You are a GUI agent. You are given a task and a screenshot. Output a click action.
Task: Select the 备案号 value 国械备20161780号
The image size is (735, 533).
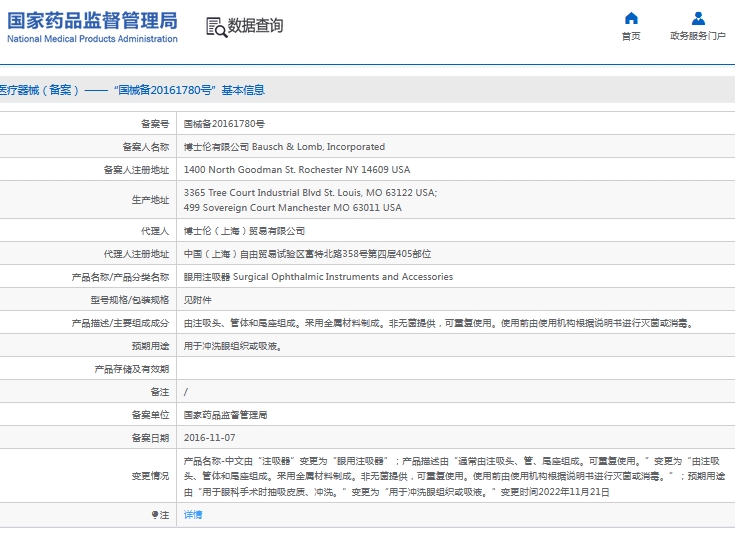(224, 124)
